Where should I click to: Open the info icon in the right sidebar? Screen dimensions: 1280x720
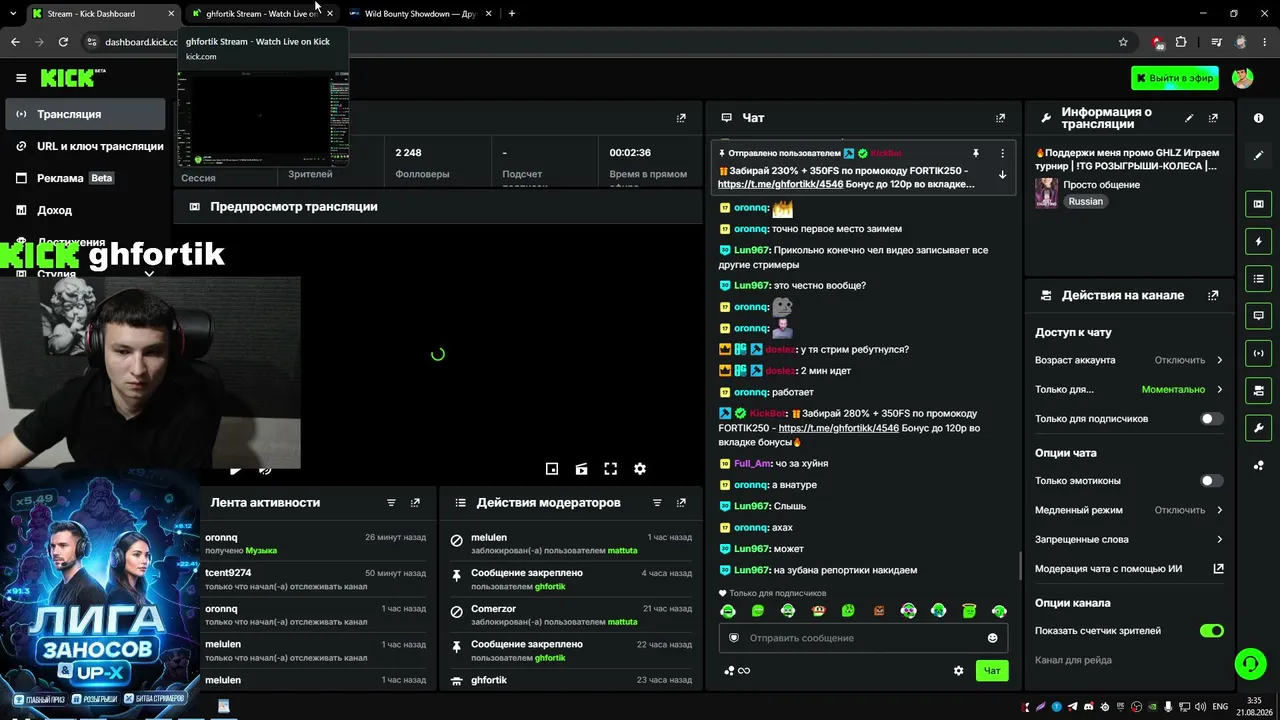point(1259,118)
